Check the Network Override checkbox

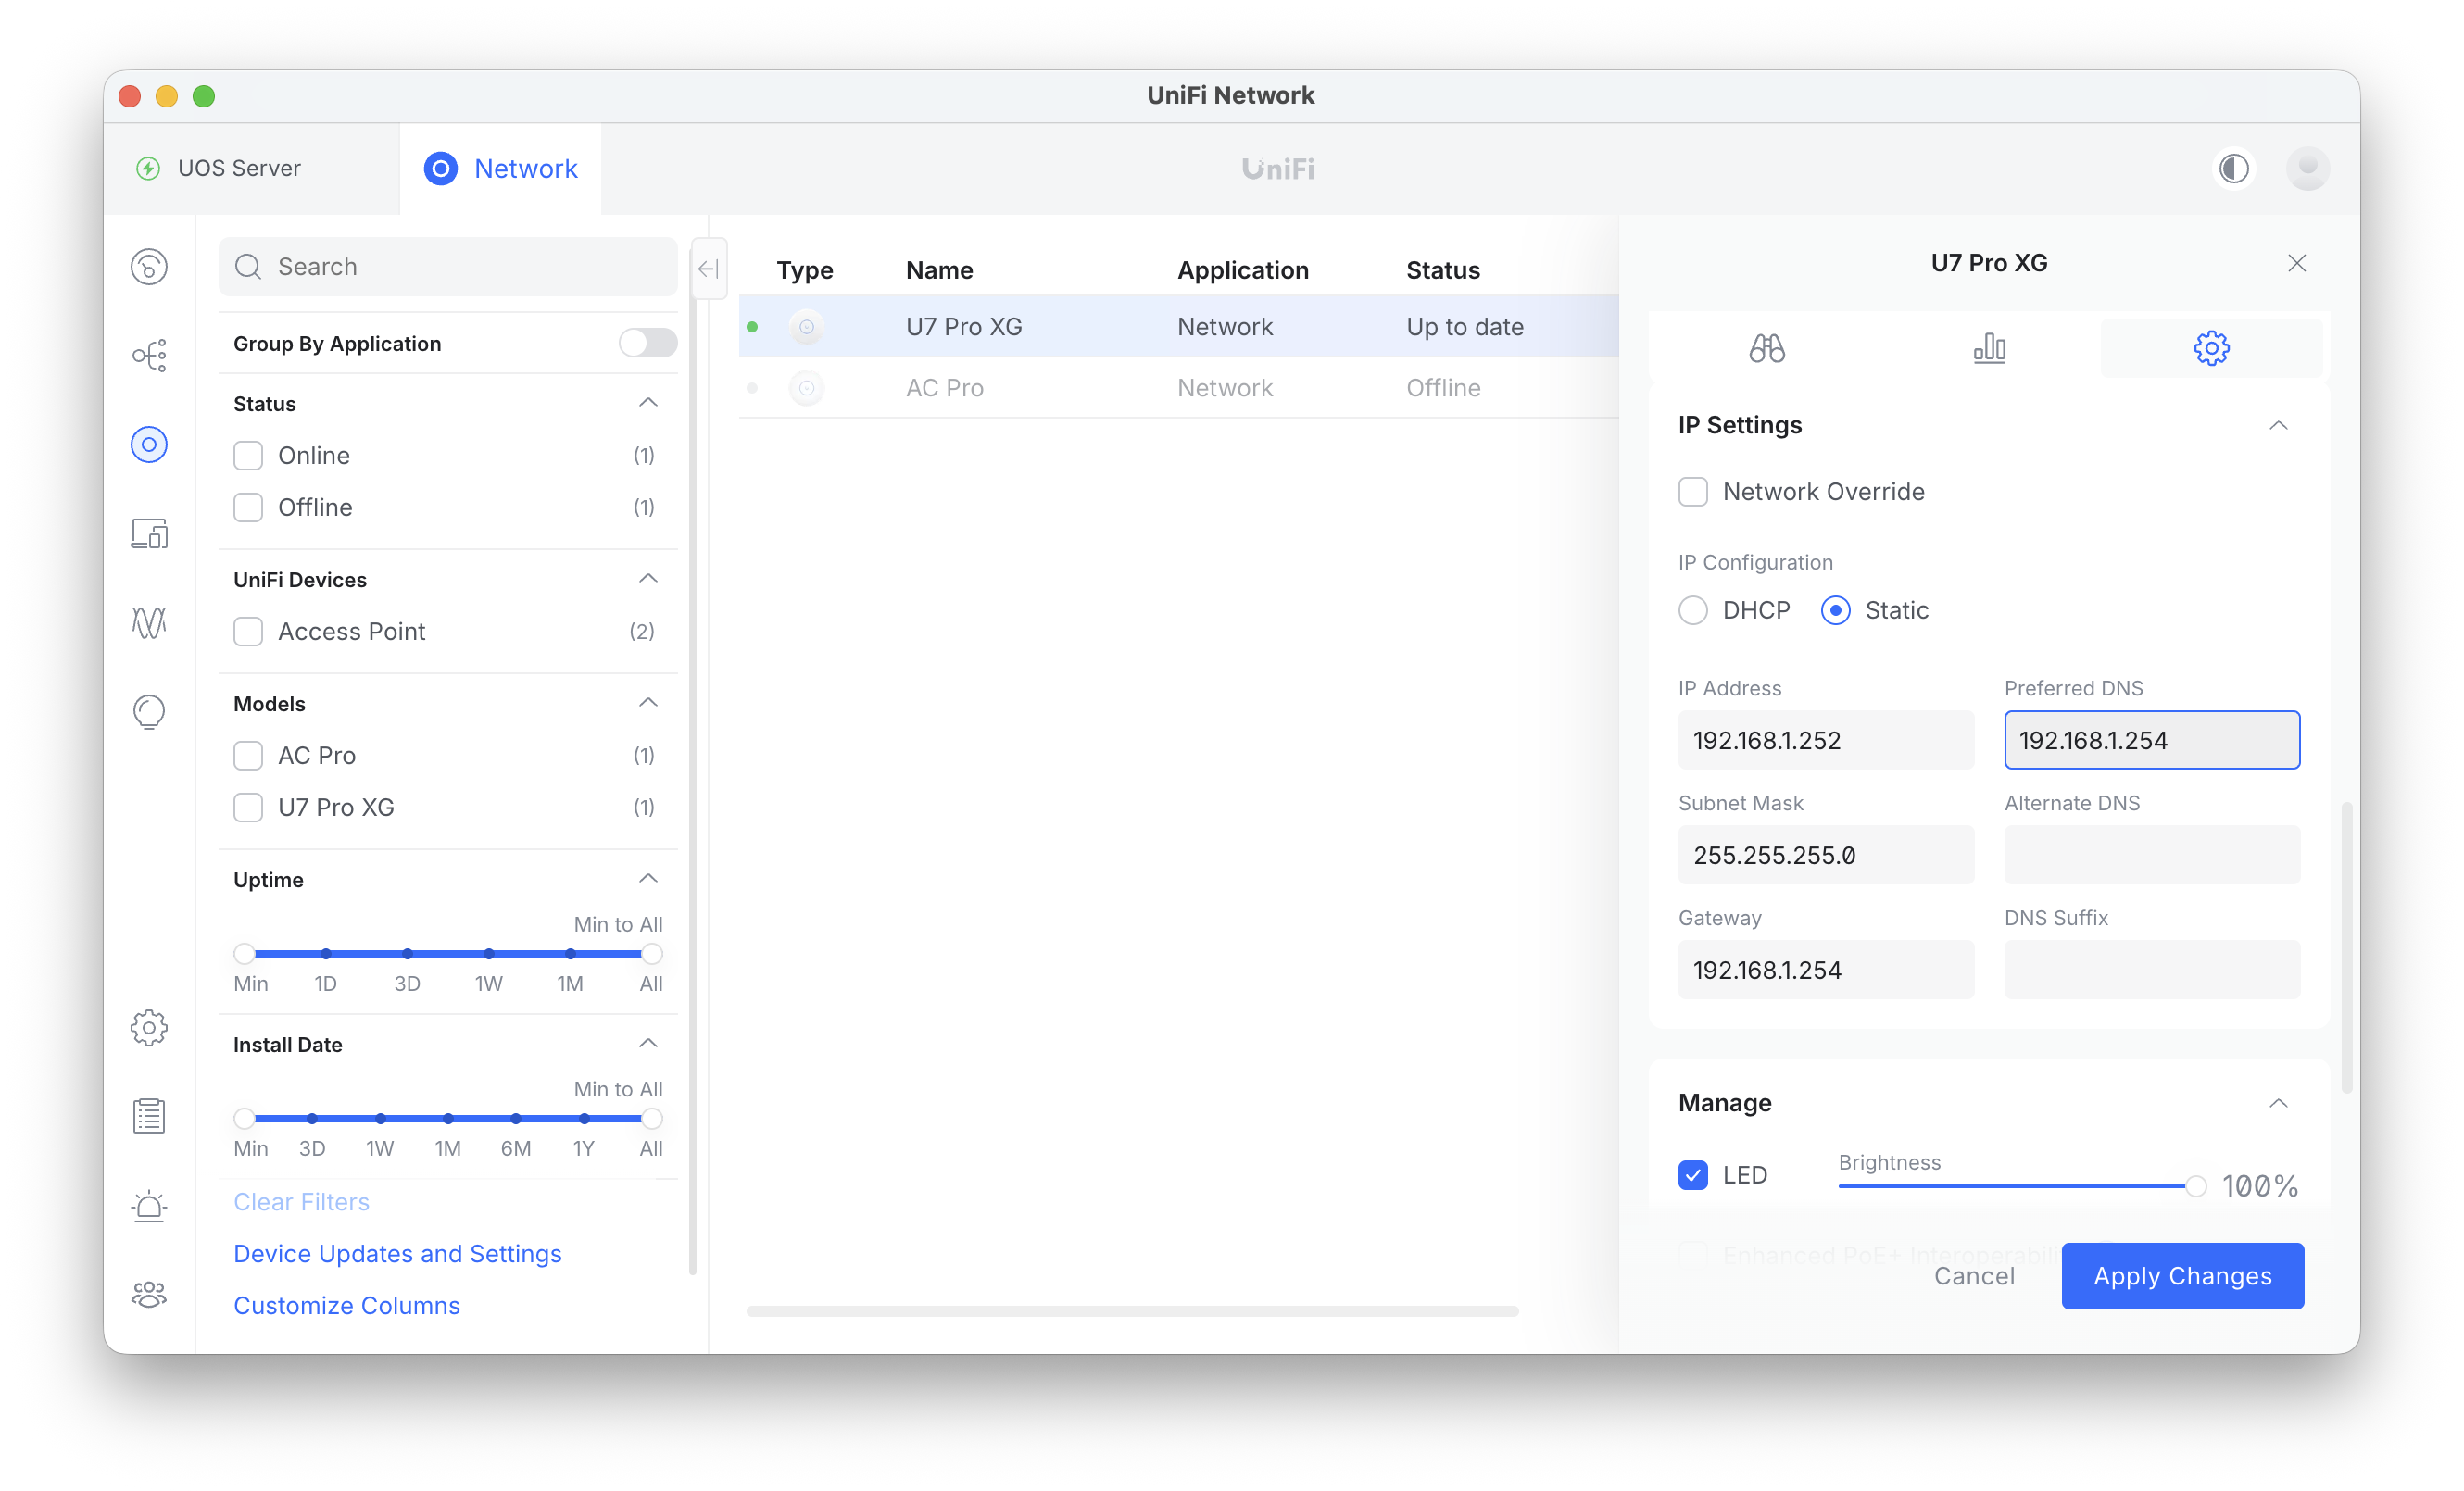tap(1692, 491)
